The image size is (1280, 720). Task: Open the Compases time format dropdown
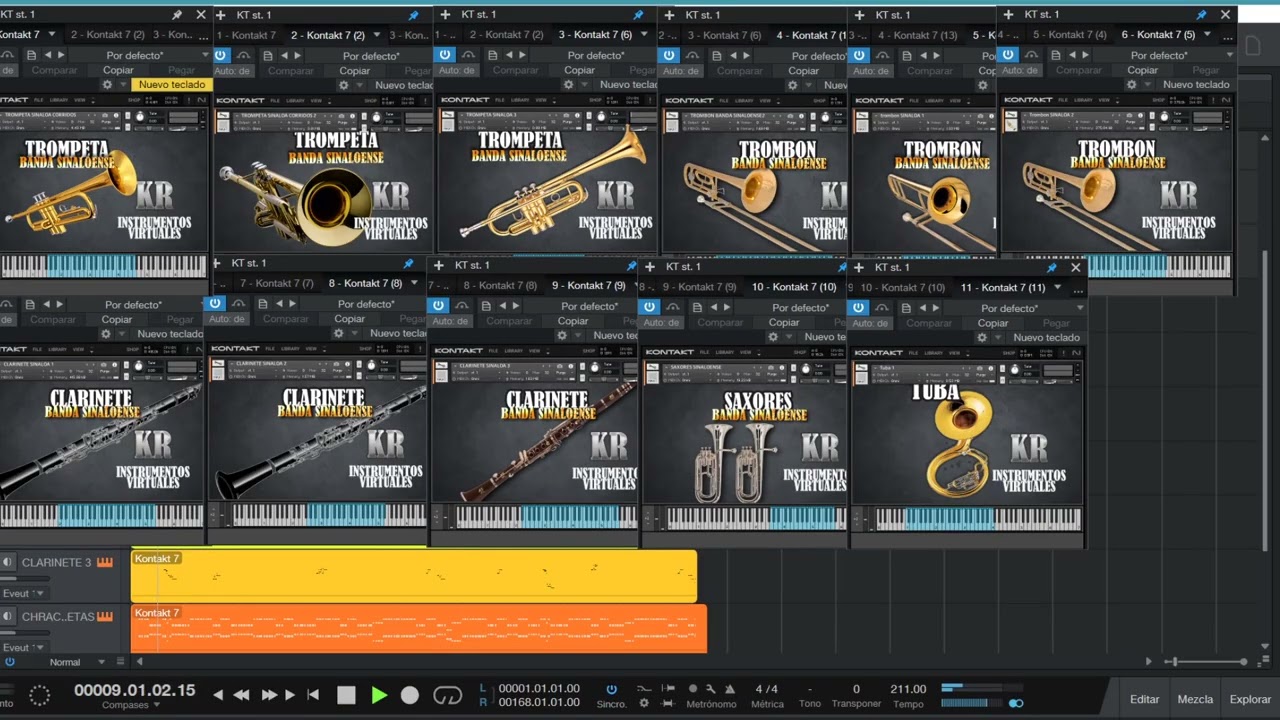(131, 705)
